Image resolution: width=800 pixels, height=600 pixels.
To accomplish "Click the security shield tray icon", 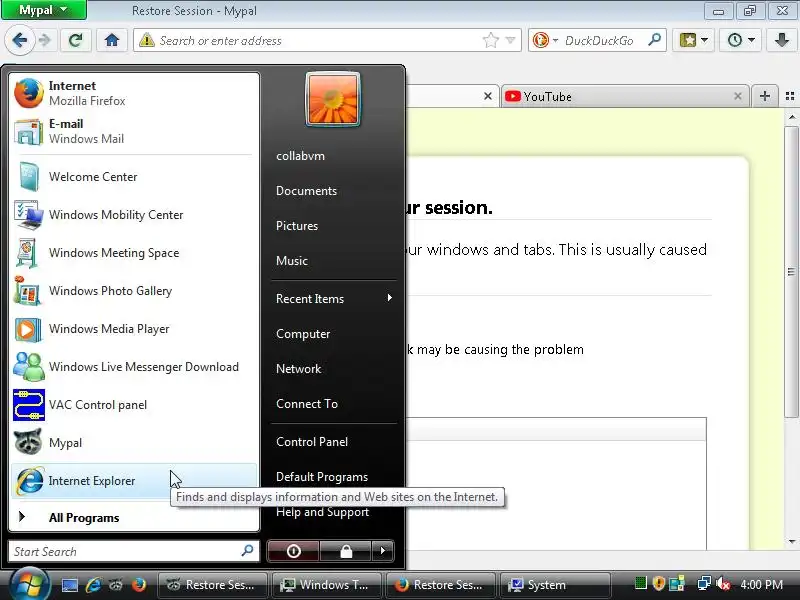I will point(659,584).
